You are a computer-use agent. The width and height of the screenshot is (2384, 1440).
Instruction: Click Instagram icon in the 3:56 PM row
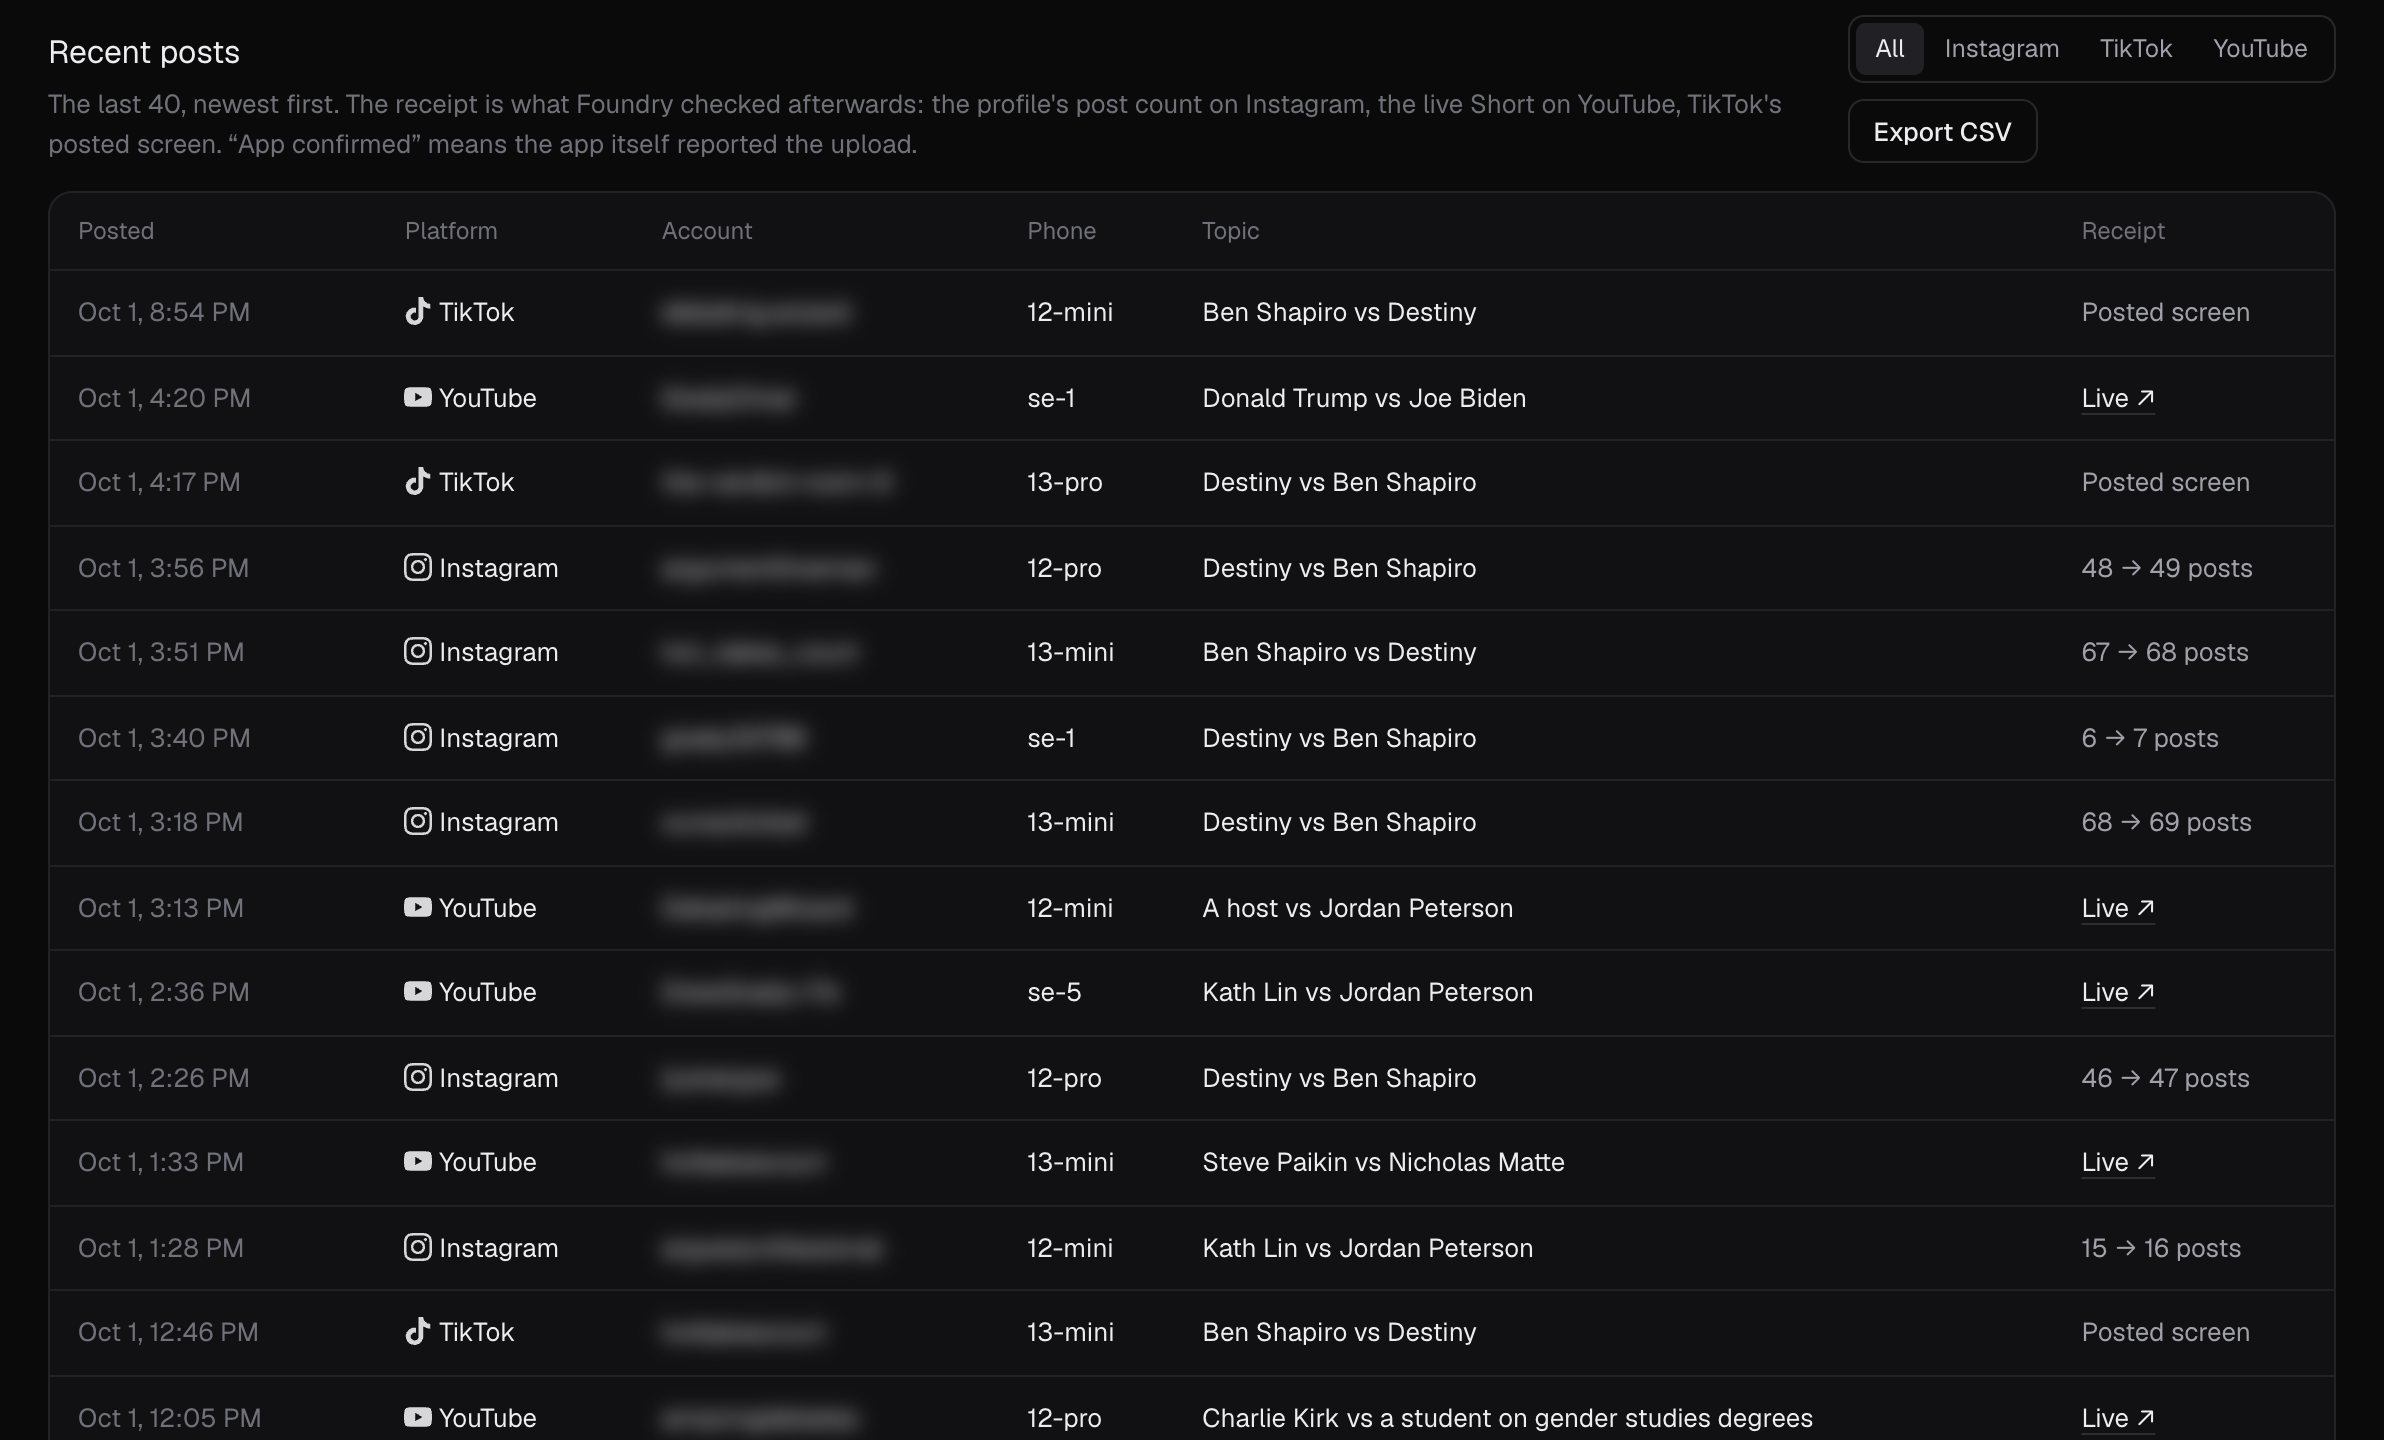coord(417,567)
